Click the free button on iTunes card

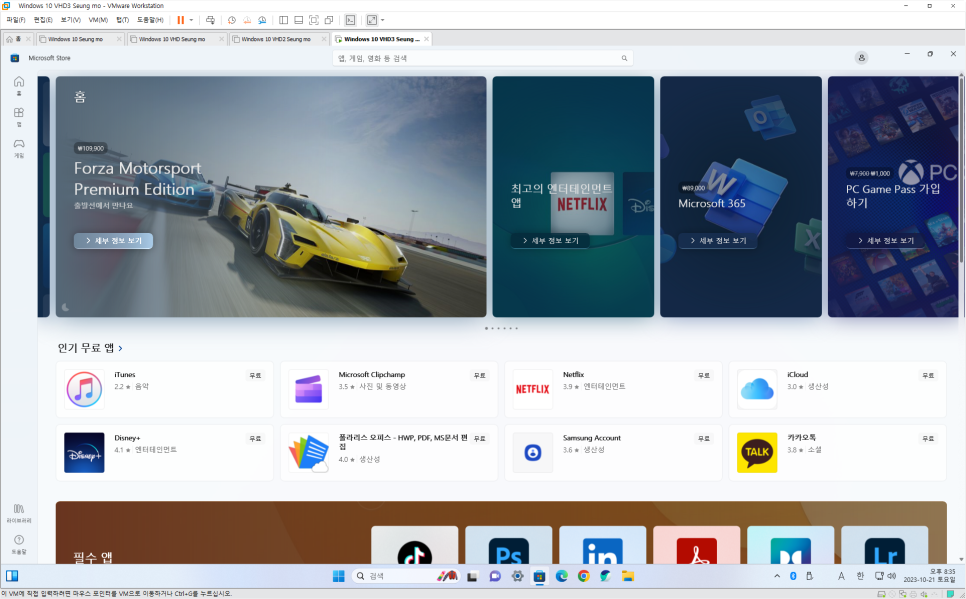(x=255, y=375)
